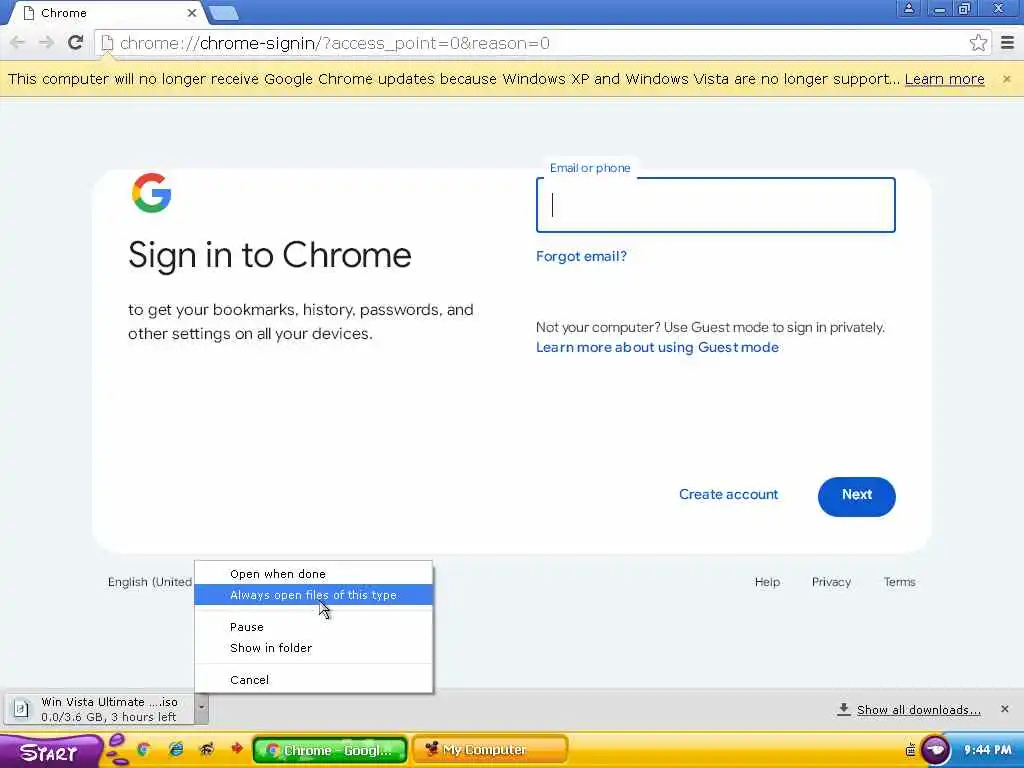Cancel the download from menu
The image size is (1024, 768).
click(x=313, y=680)
